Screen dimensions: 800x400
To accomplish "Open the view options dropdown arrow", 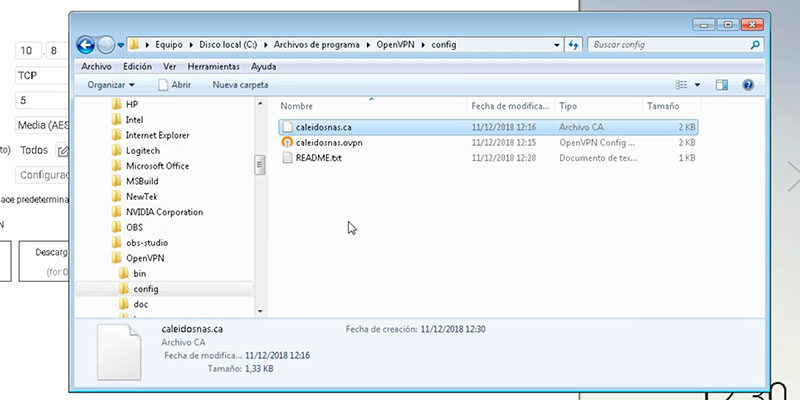I will (x=697, y=85).
